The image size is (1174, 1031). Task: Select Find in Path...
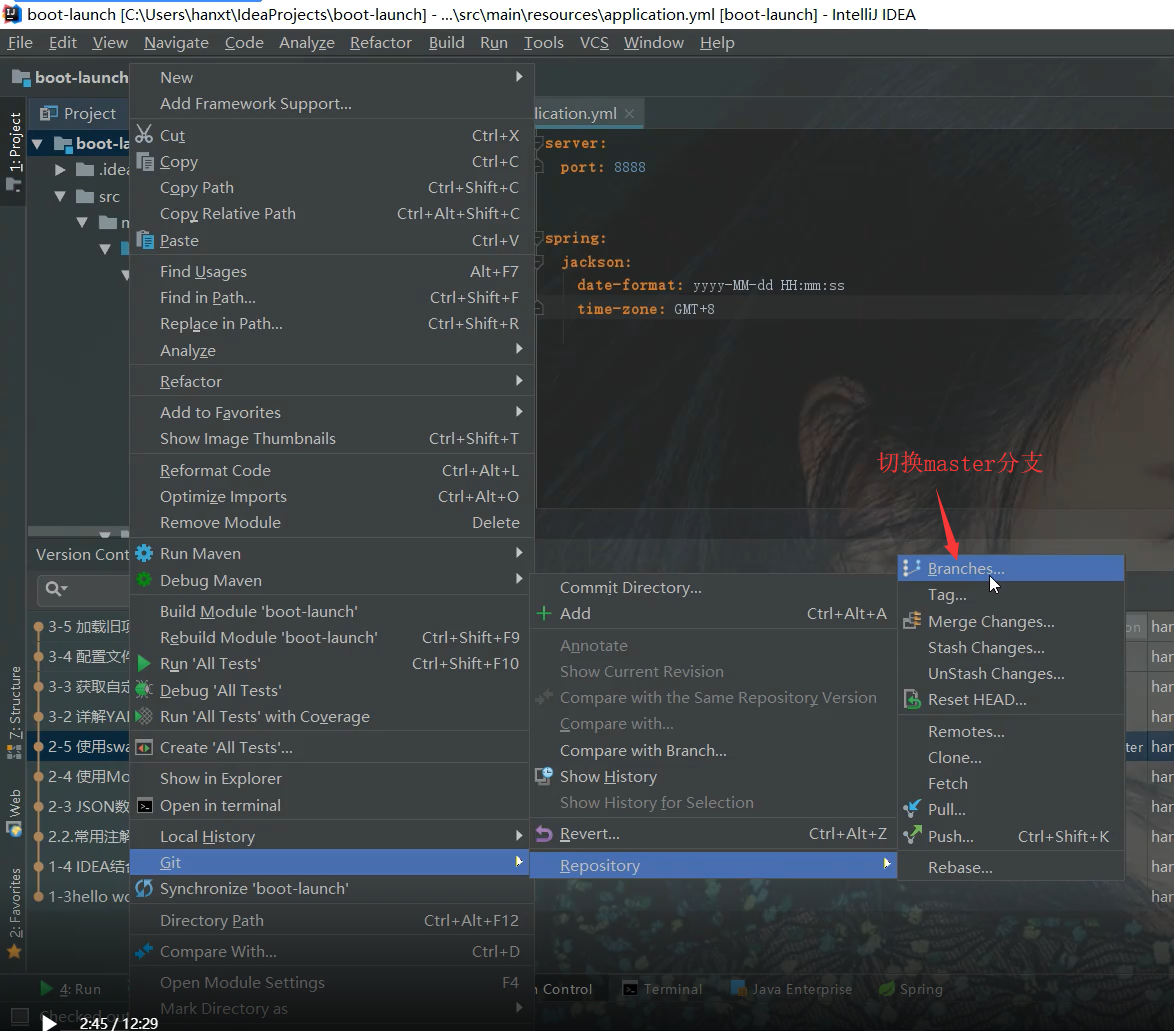click(332, 297)
